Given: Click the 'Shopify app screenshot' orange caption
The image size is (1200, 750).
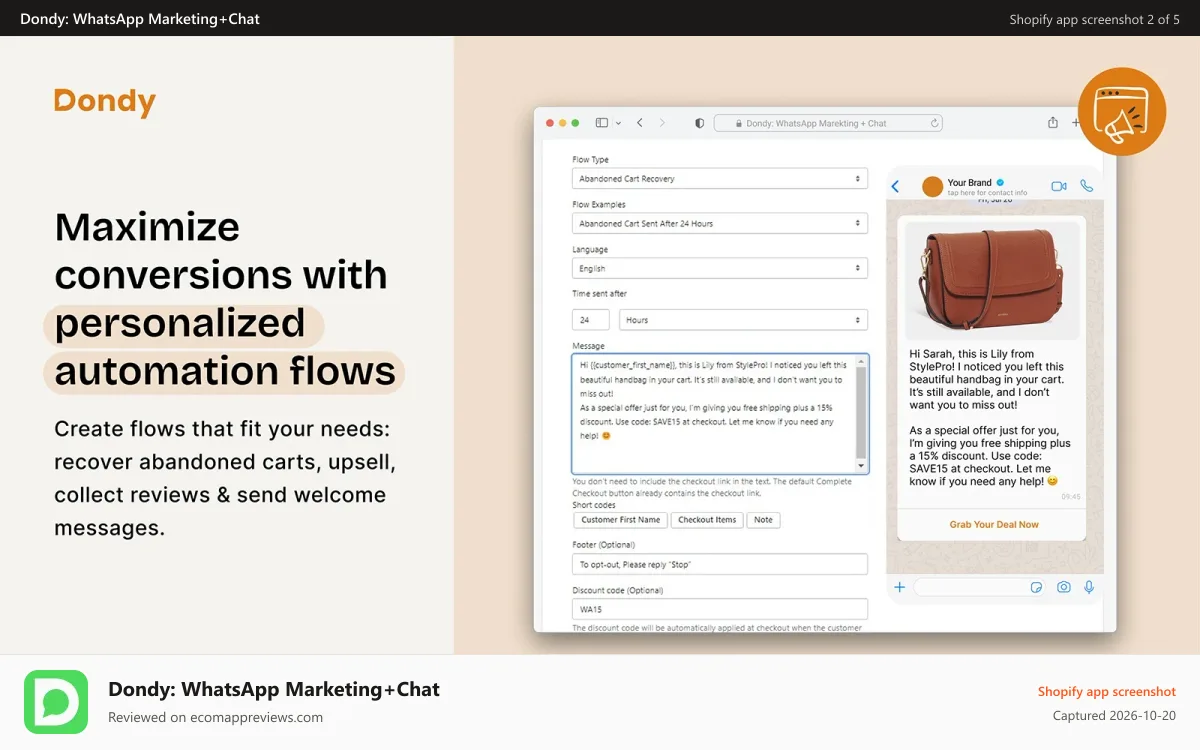Looking at the screenshot, I should (1107, 692).
